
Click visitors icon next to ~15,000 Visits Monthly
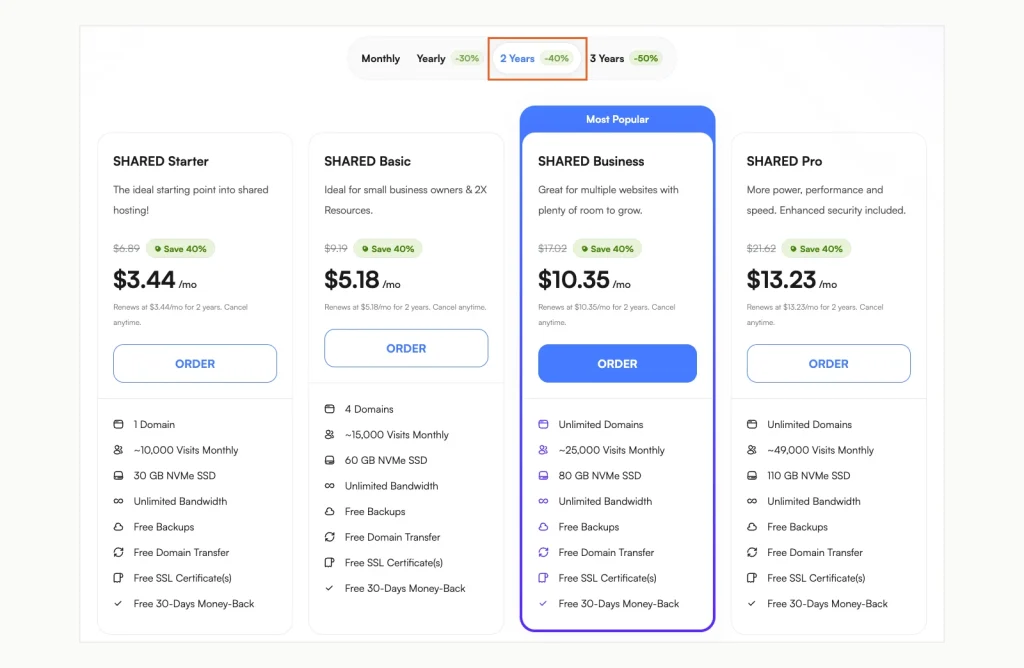(x=329, y=435)
